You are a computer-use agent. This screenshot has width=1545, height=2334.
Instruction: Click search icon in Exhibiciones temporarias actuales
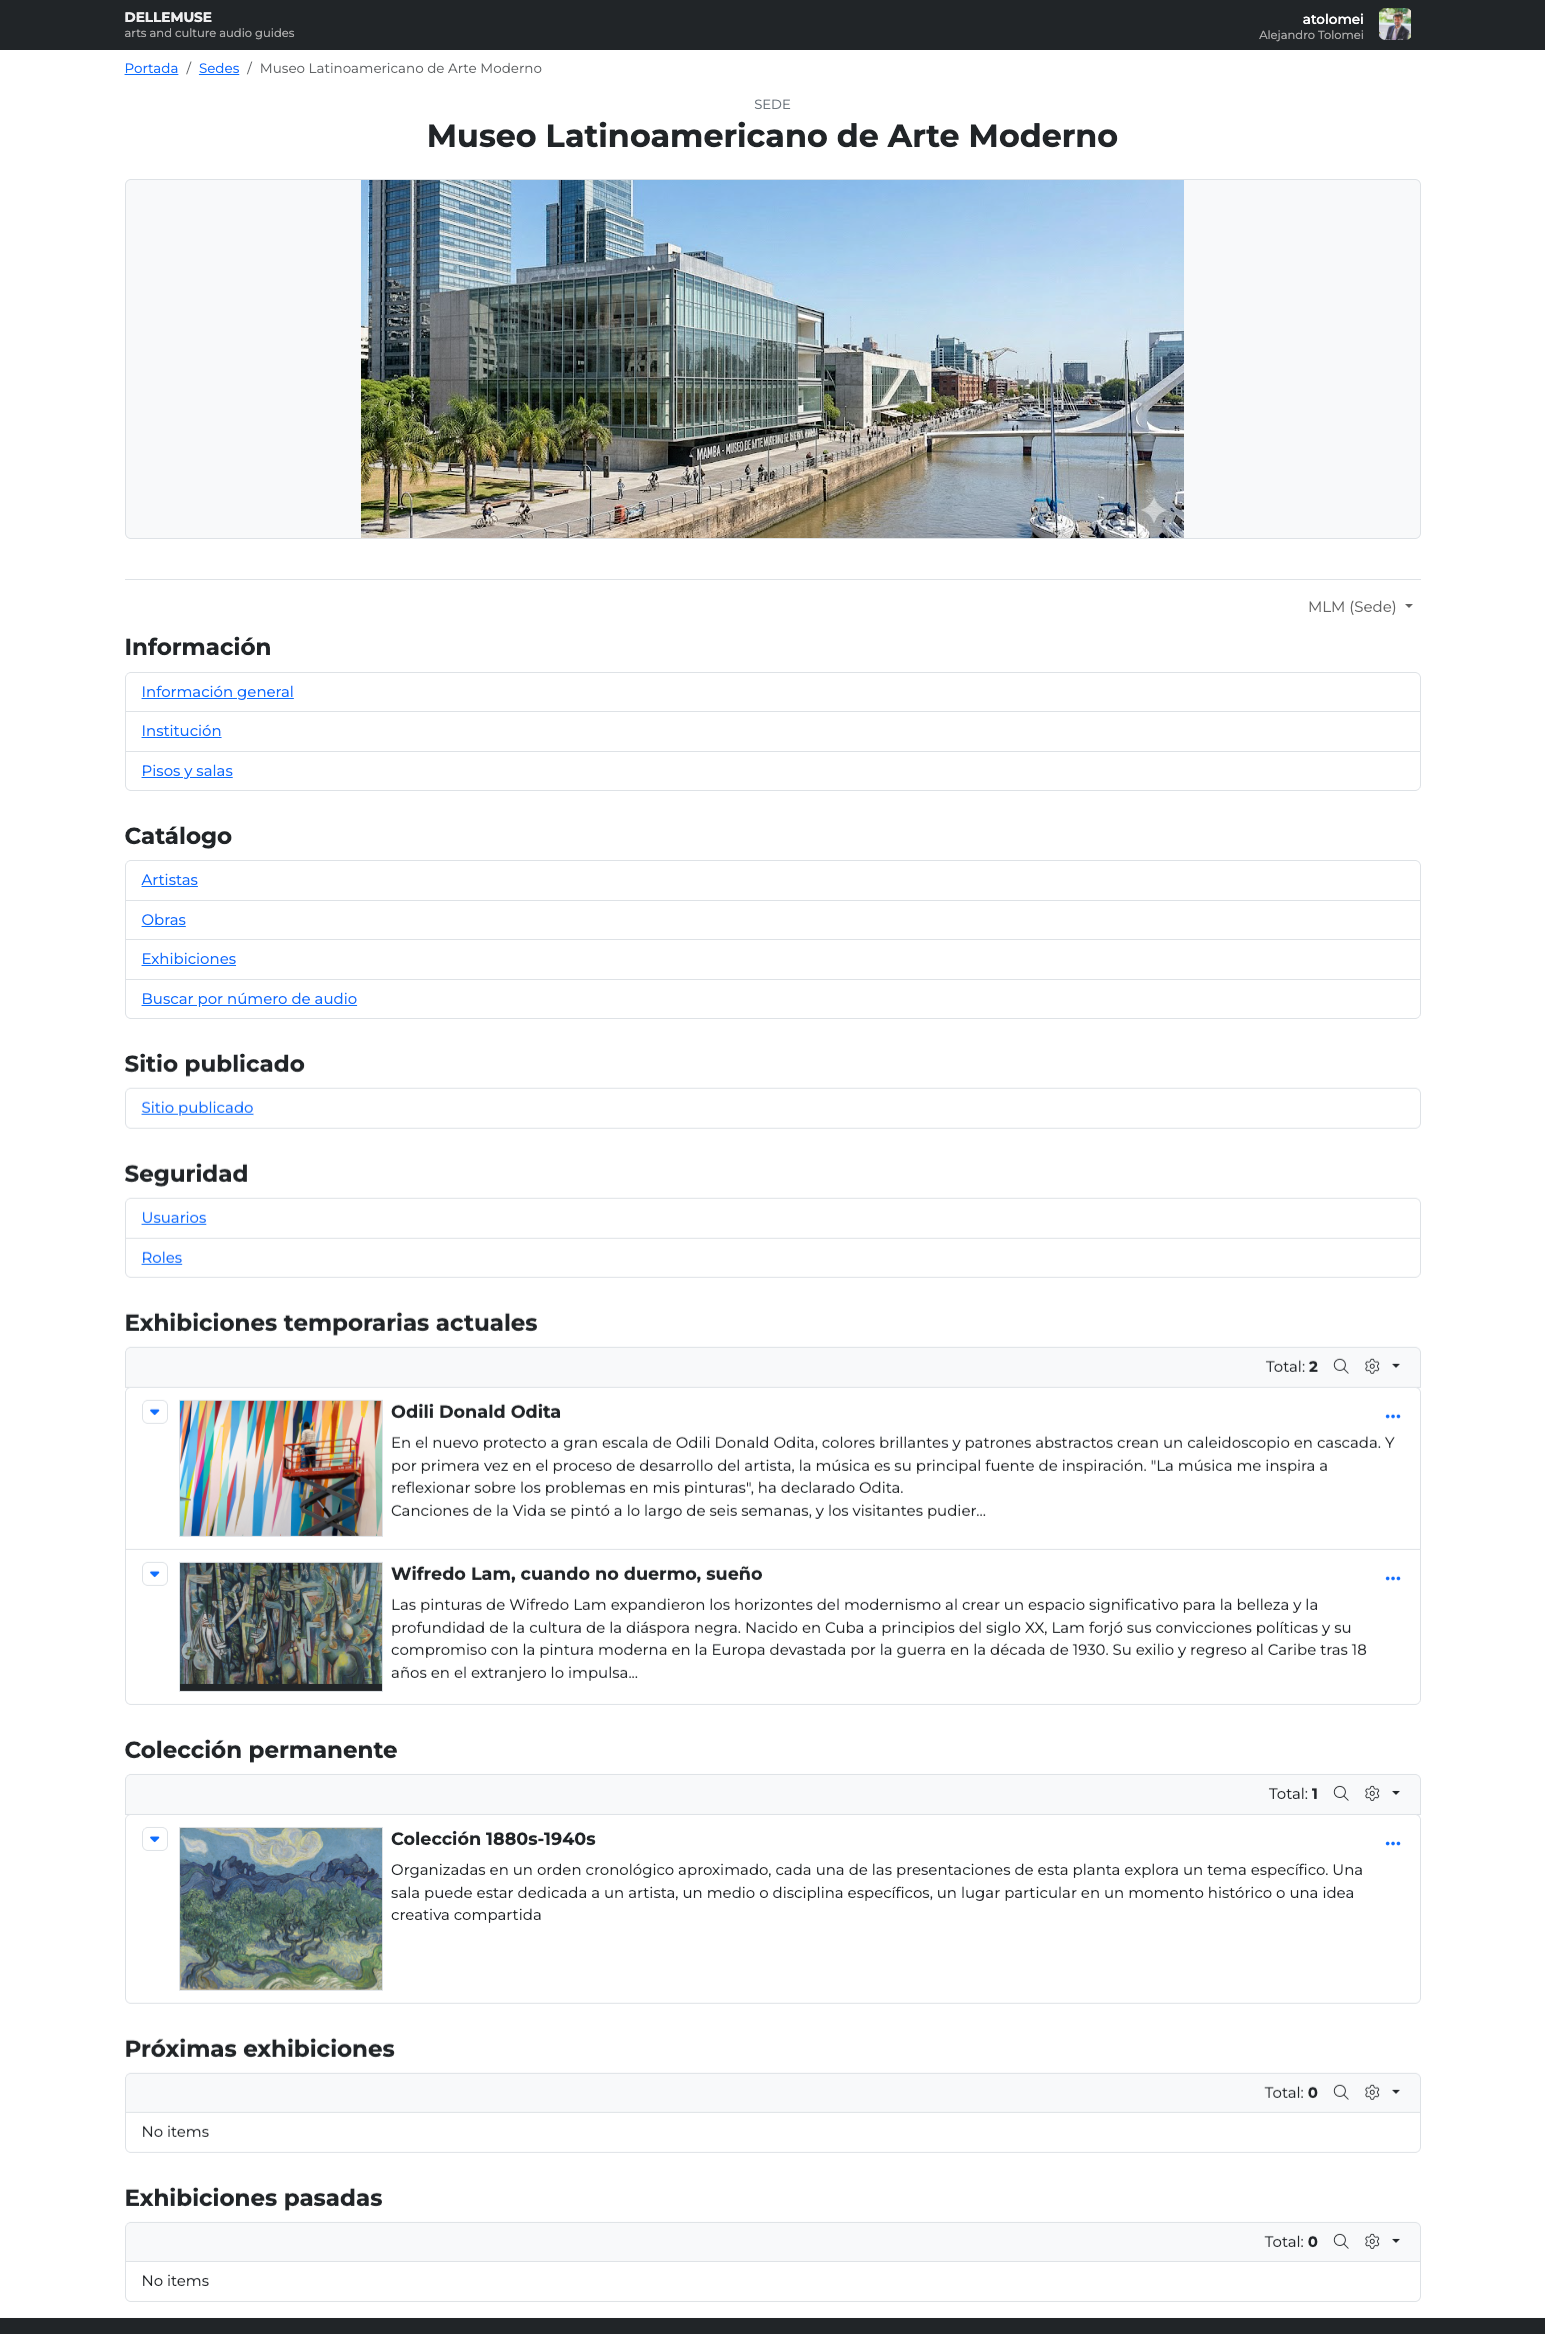[1341, 1366]
